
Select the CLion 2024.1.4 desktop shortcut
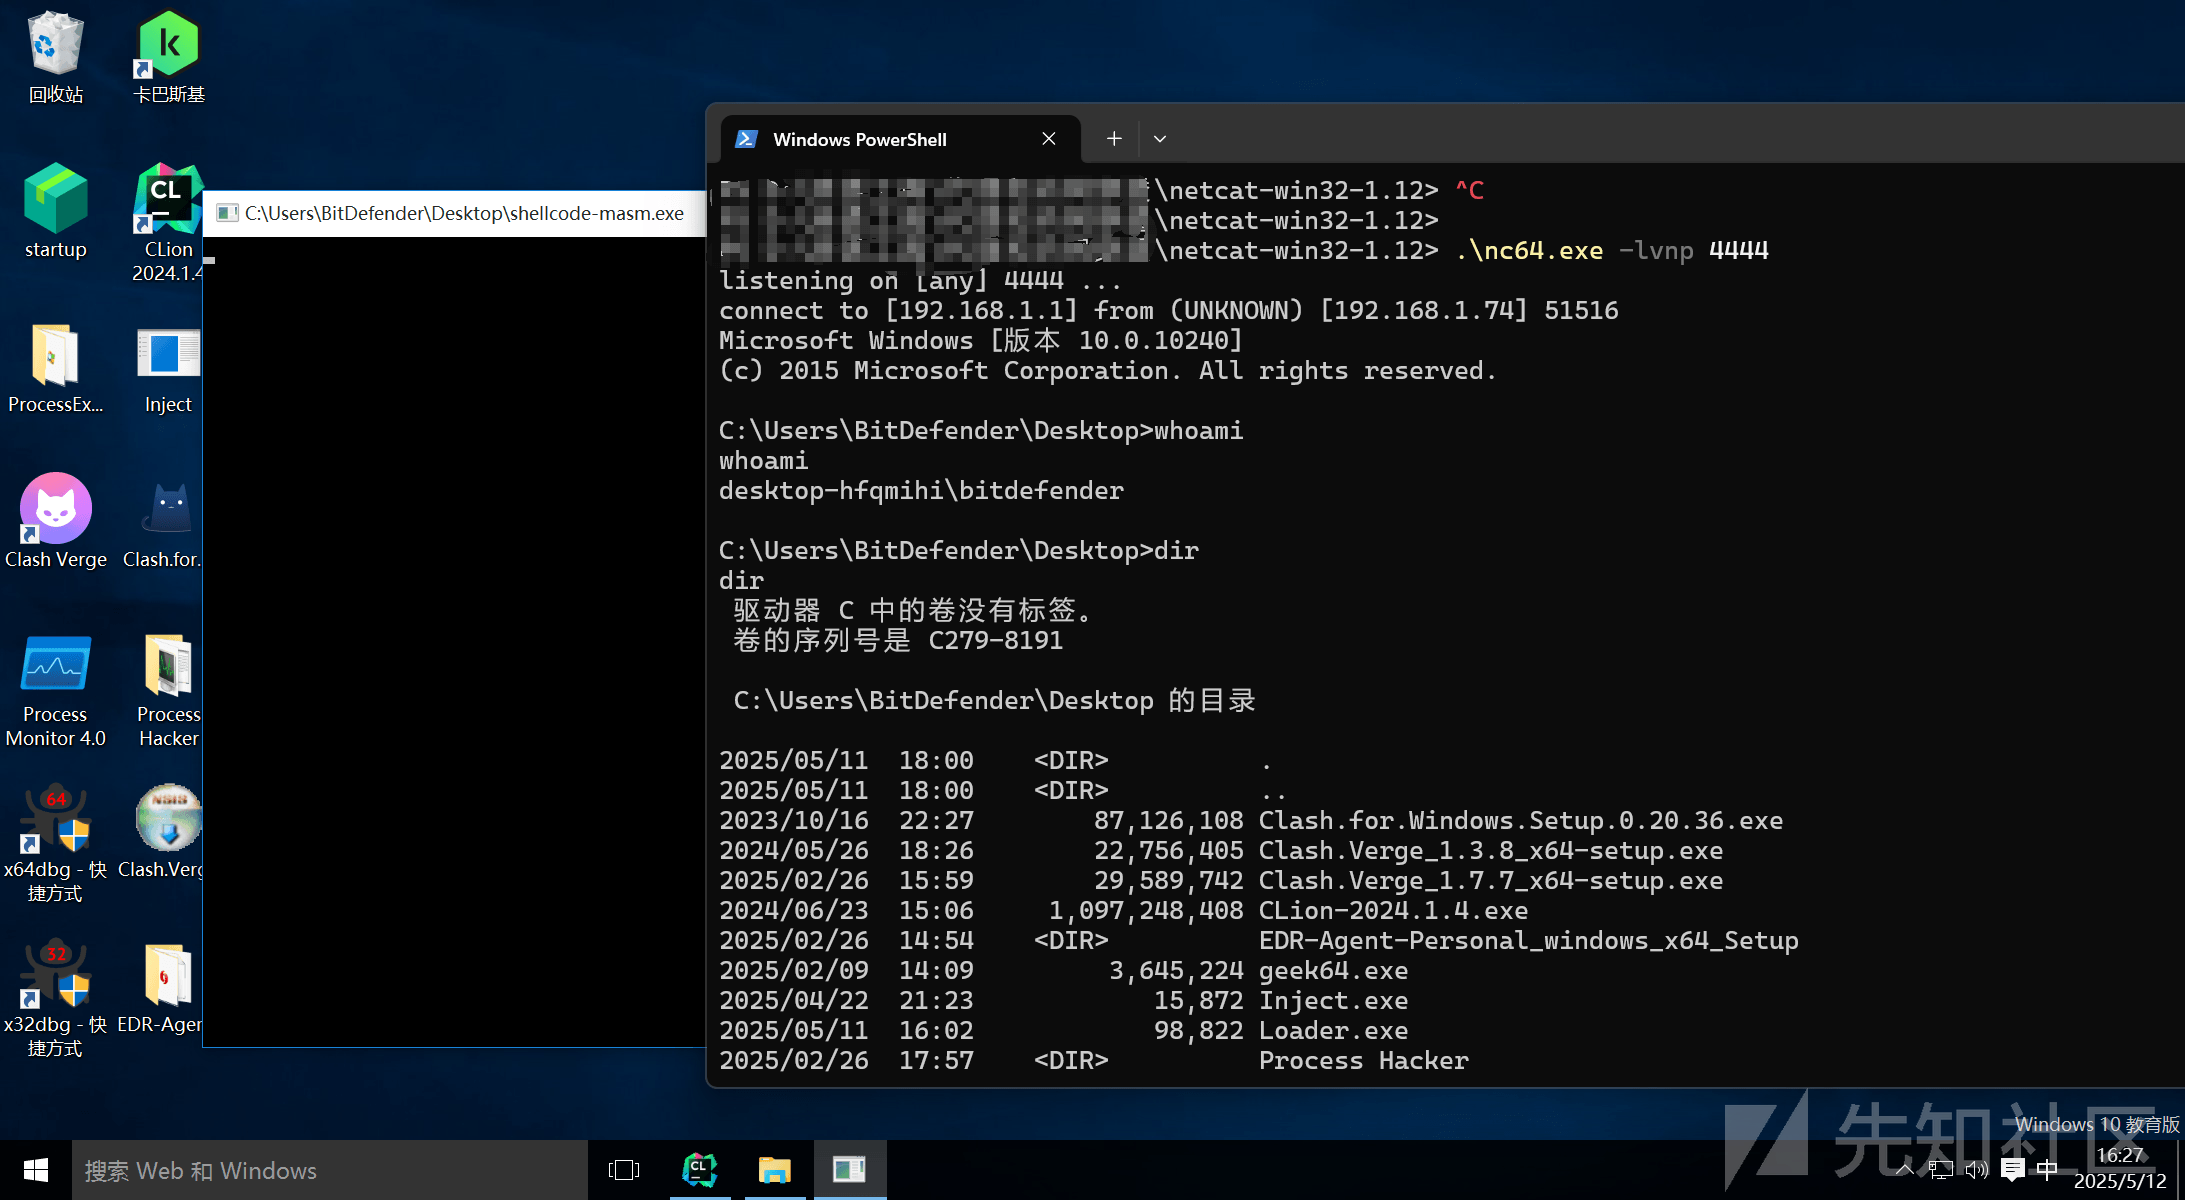(167, 223)
